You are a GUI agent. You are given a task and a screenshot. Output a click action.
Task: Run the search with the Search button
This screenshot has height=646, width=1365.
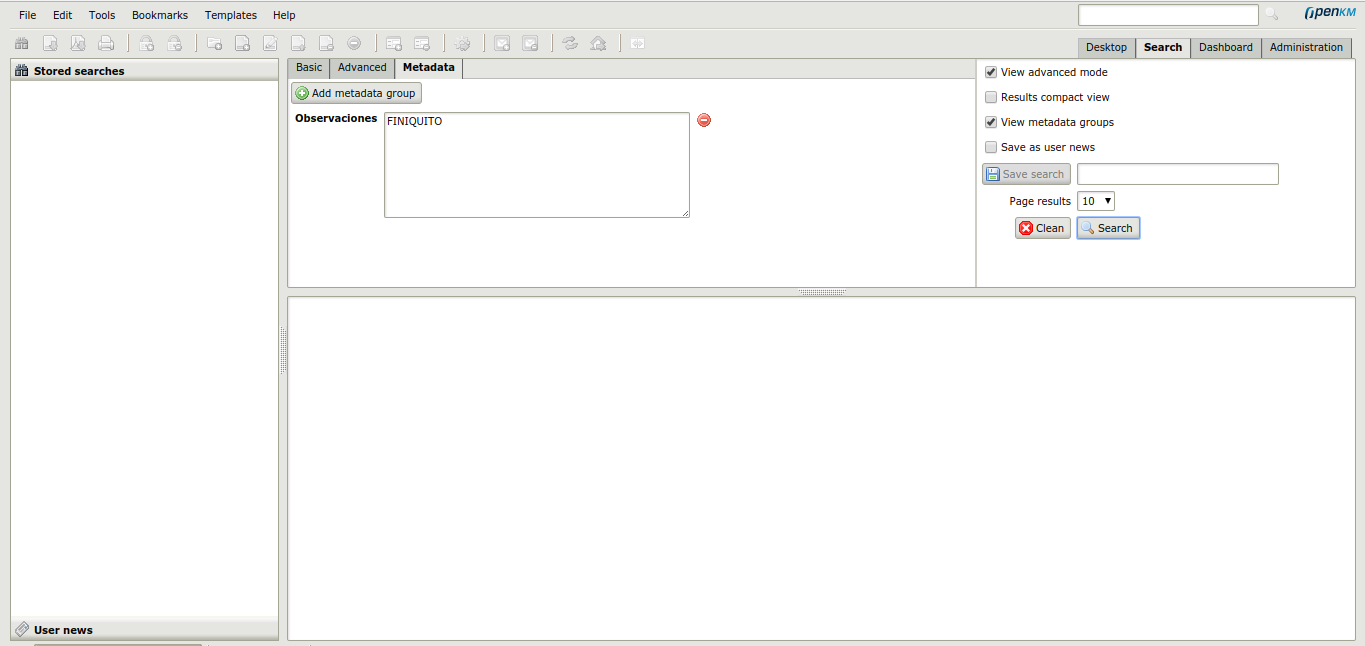click(x=1107, y=228)
